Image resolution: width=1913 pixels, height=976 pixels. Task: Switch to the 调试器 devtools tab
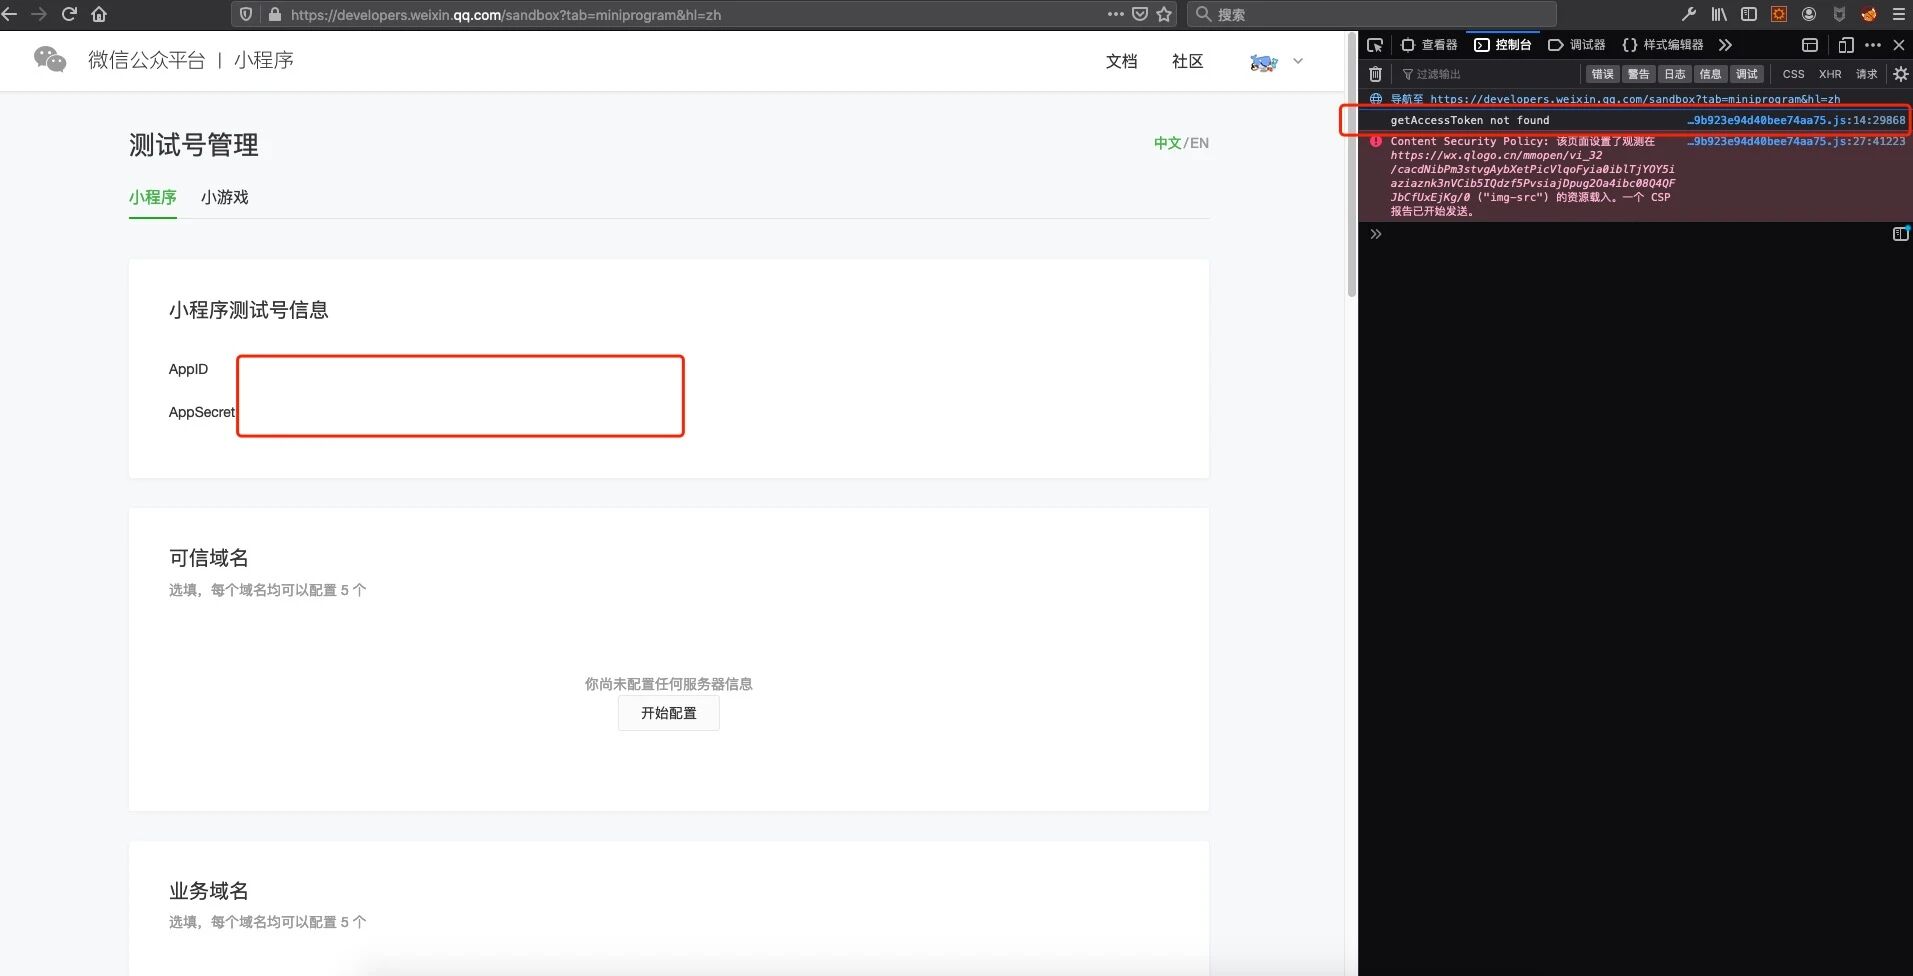1577,45
